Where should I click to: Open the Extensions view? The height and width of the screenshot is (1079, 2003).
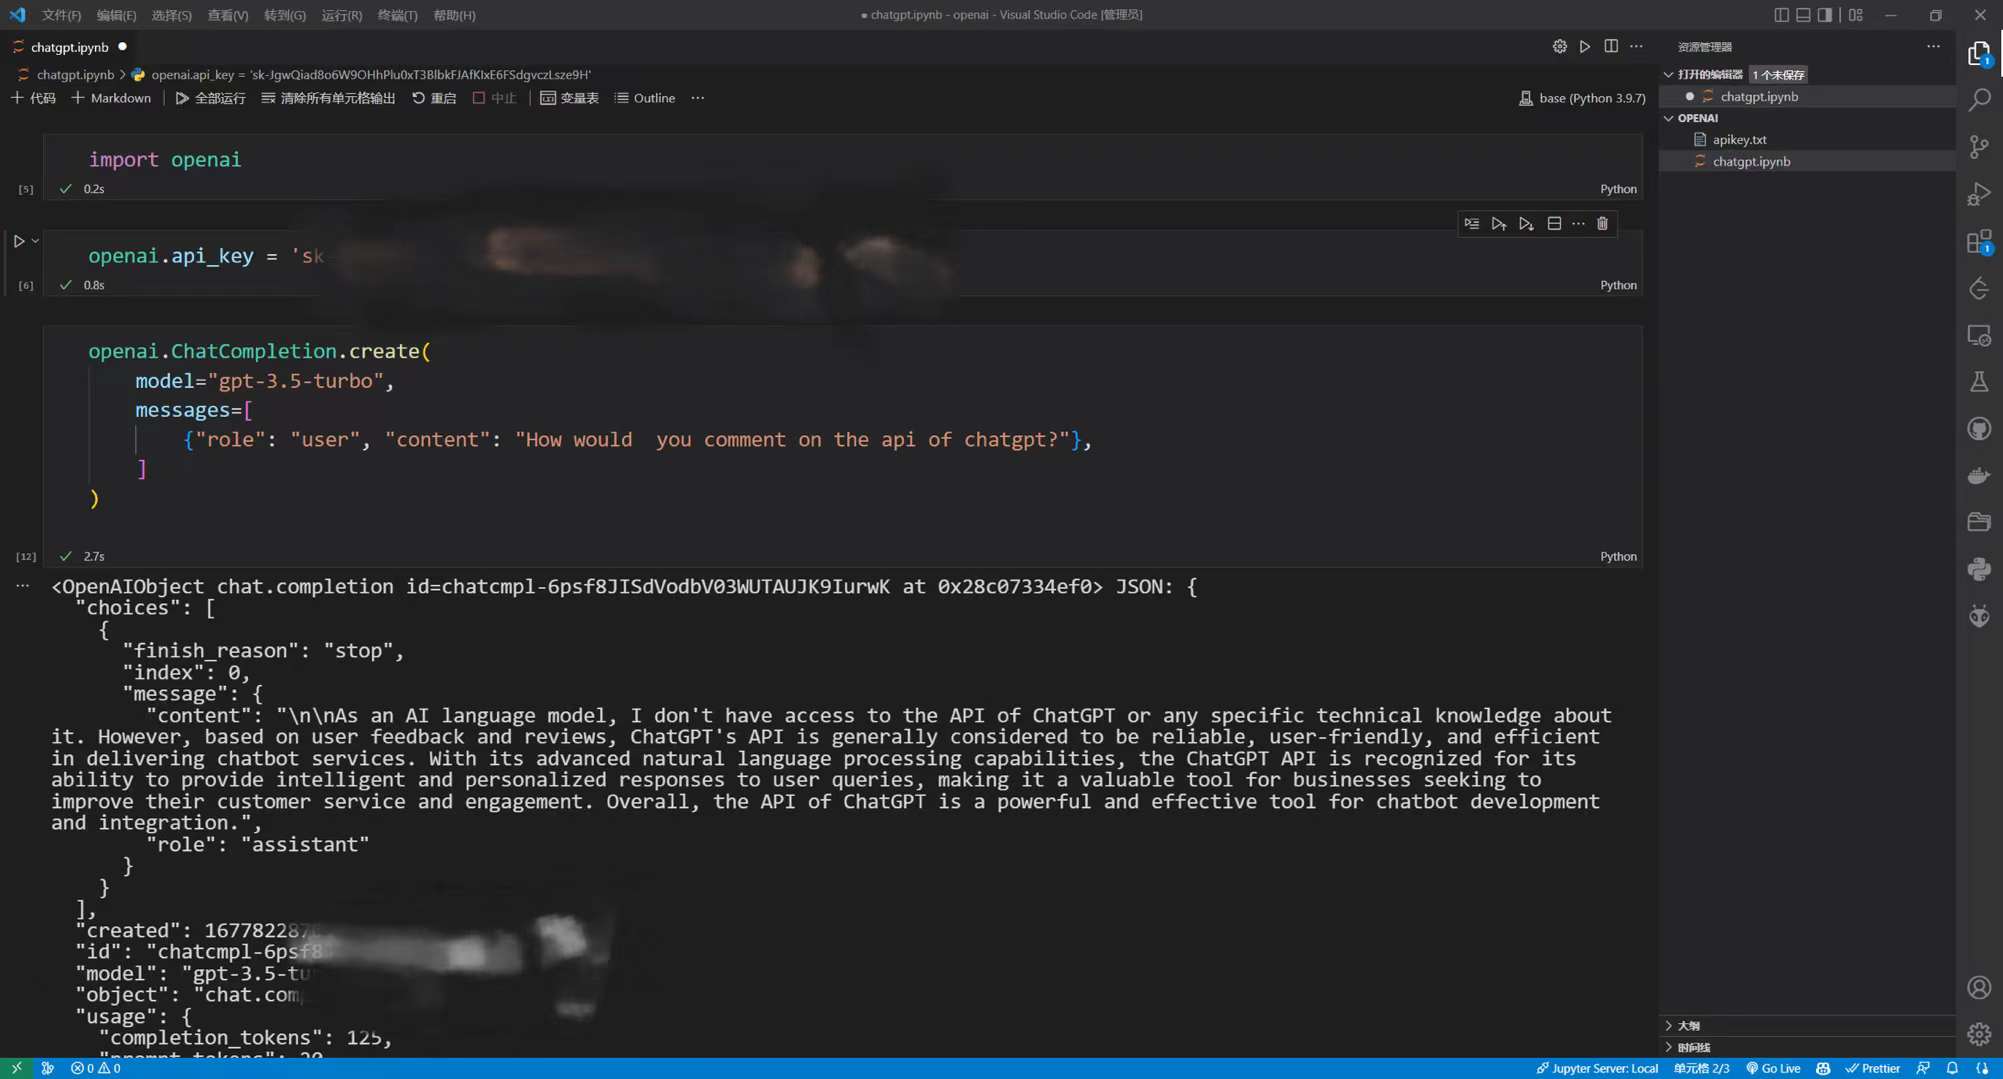click(x=1979, y=241)
